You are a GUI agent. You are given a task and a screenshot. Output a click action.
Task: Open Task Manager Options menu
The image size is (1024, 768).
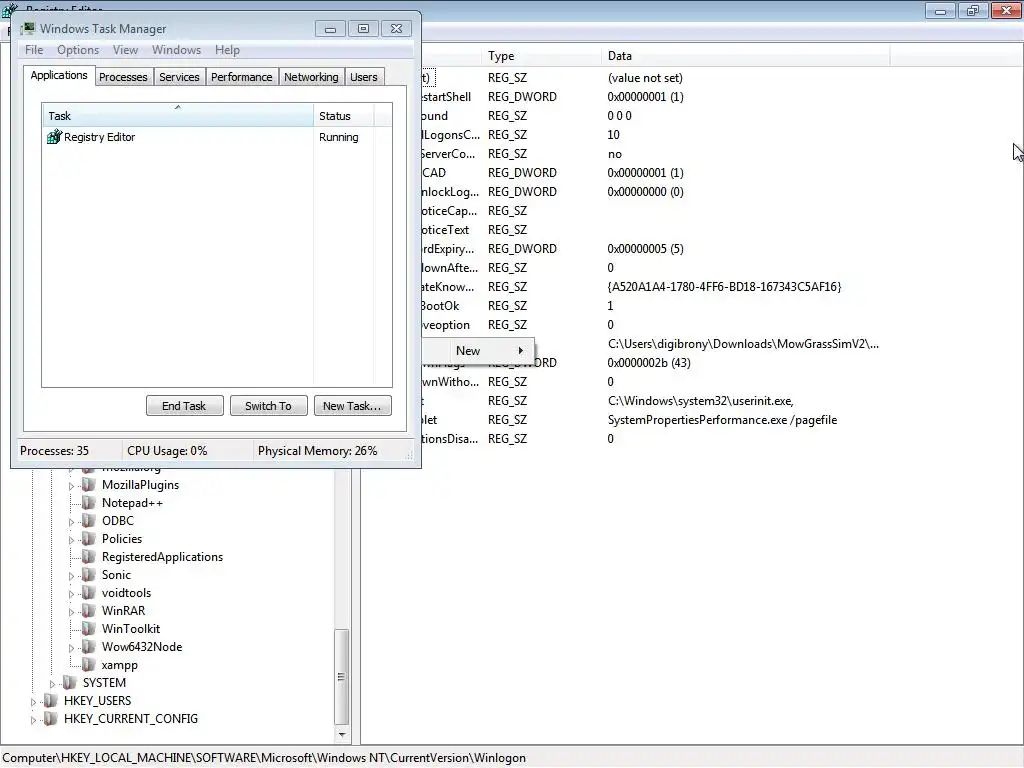(78, 50)
